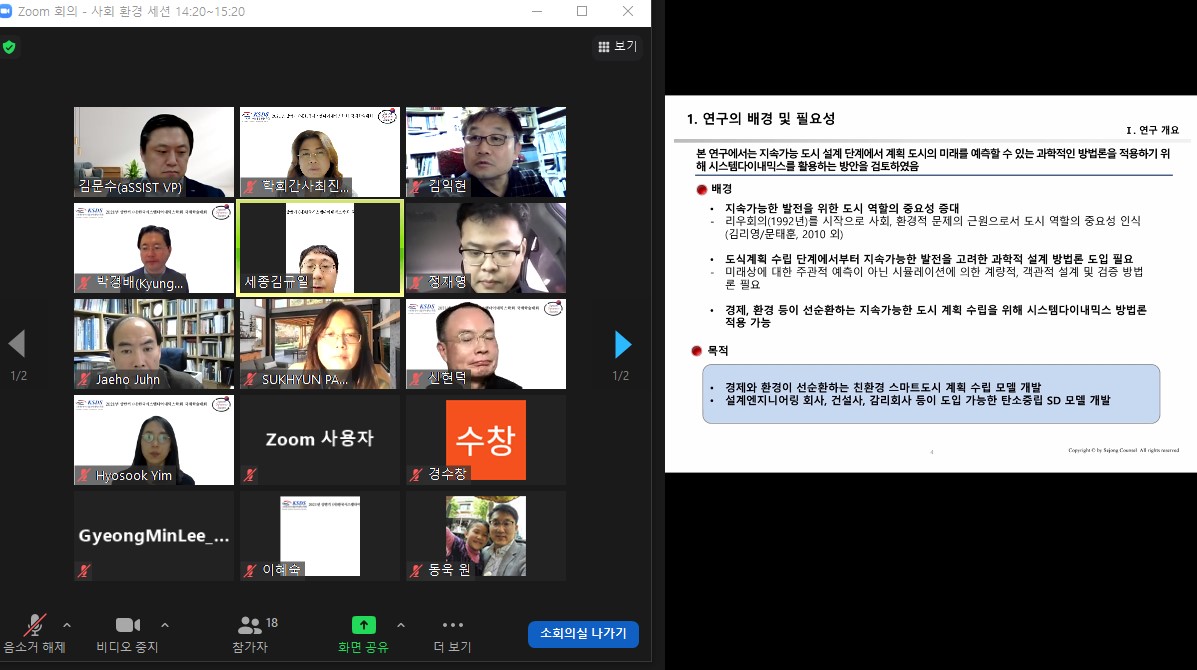Unmute yourself using 음소거 해제
The width and height of the screenshot is (1197, 670).
(x=36, y=630)
